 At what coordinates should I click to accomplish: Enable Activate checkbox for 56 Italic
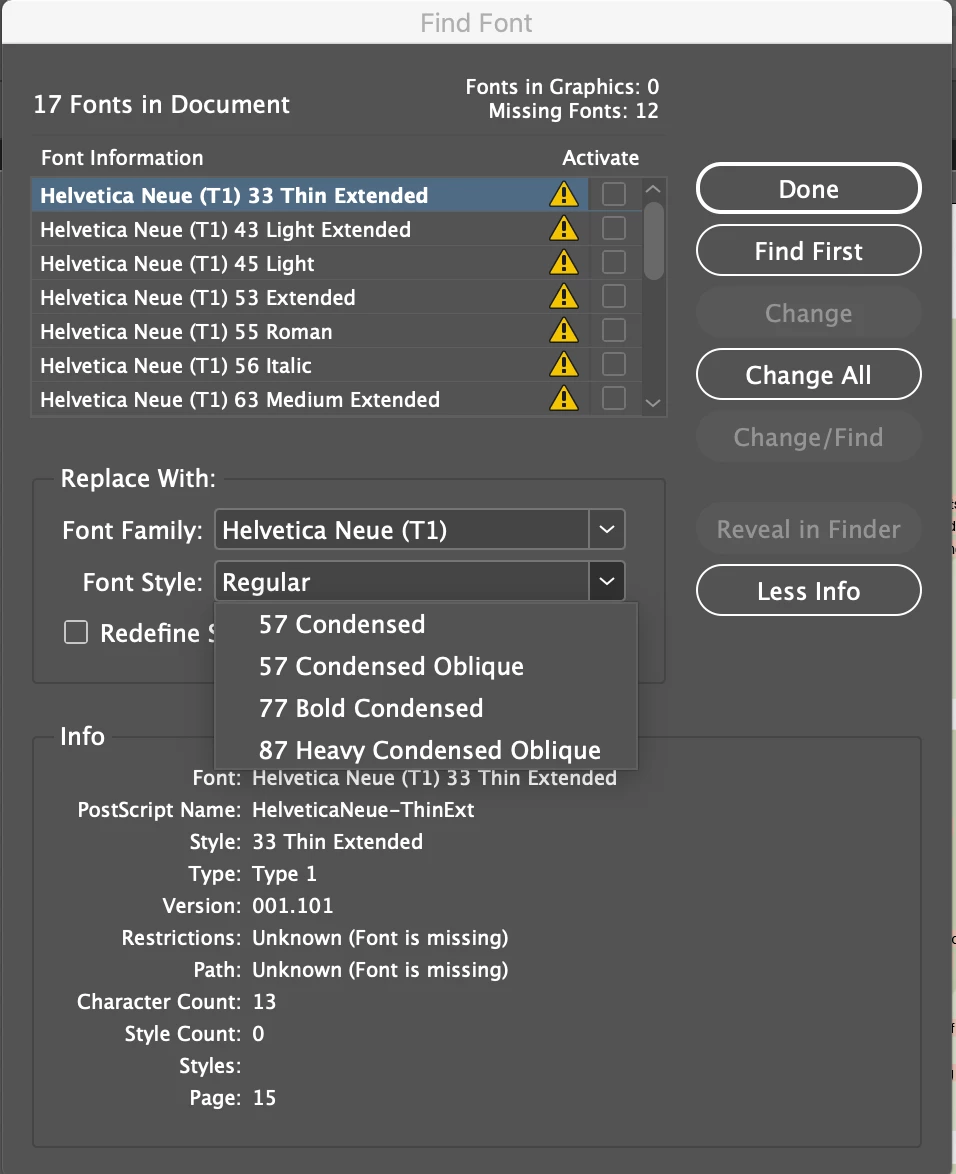pos(614,364)
